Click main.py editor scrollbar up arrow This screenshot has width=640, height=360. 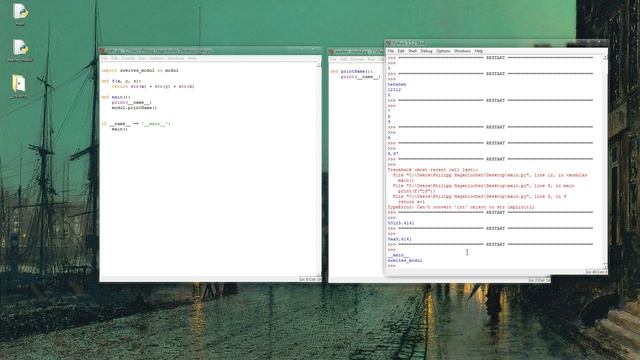pyautogui.click(x=319, y=65)
